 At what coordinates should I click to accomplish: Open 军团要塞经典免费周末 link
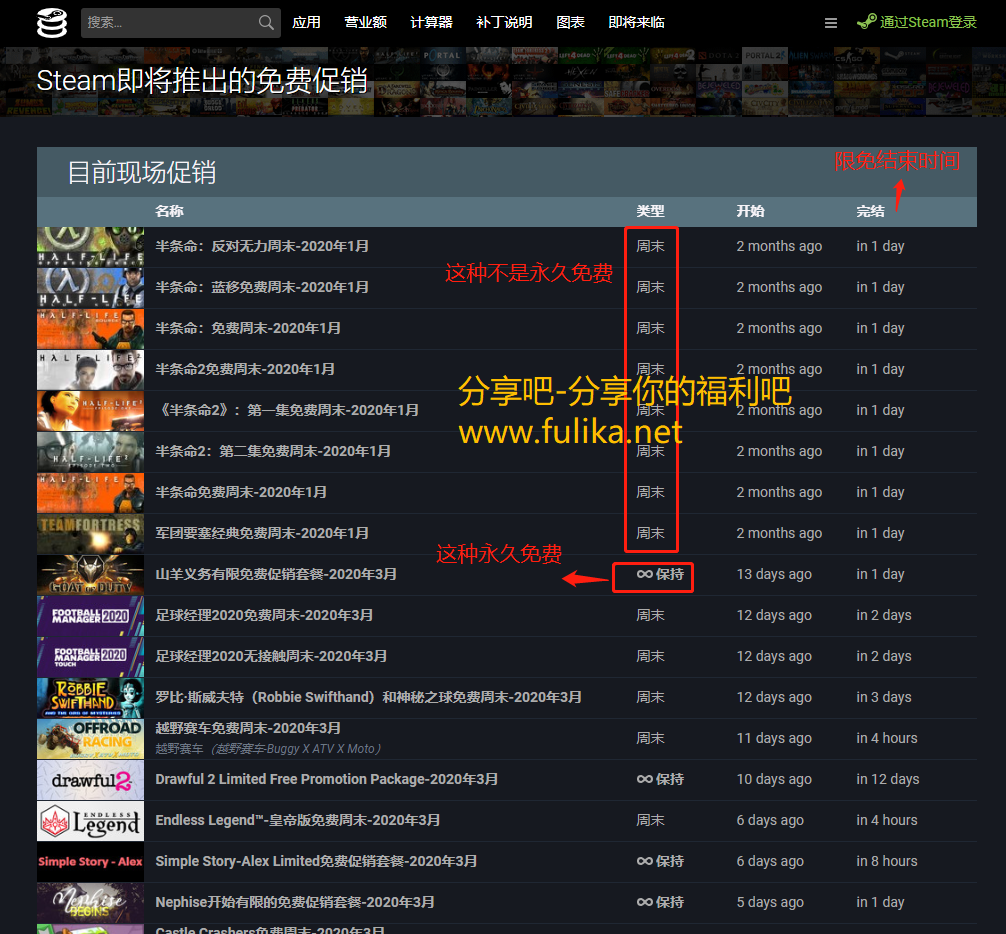click(262, 534)
